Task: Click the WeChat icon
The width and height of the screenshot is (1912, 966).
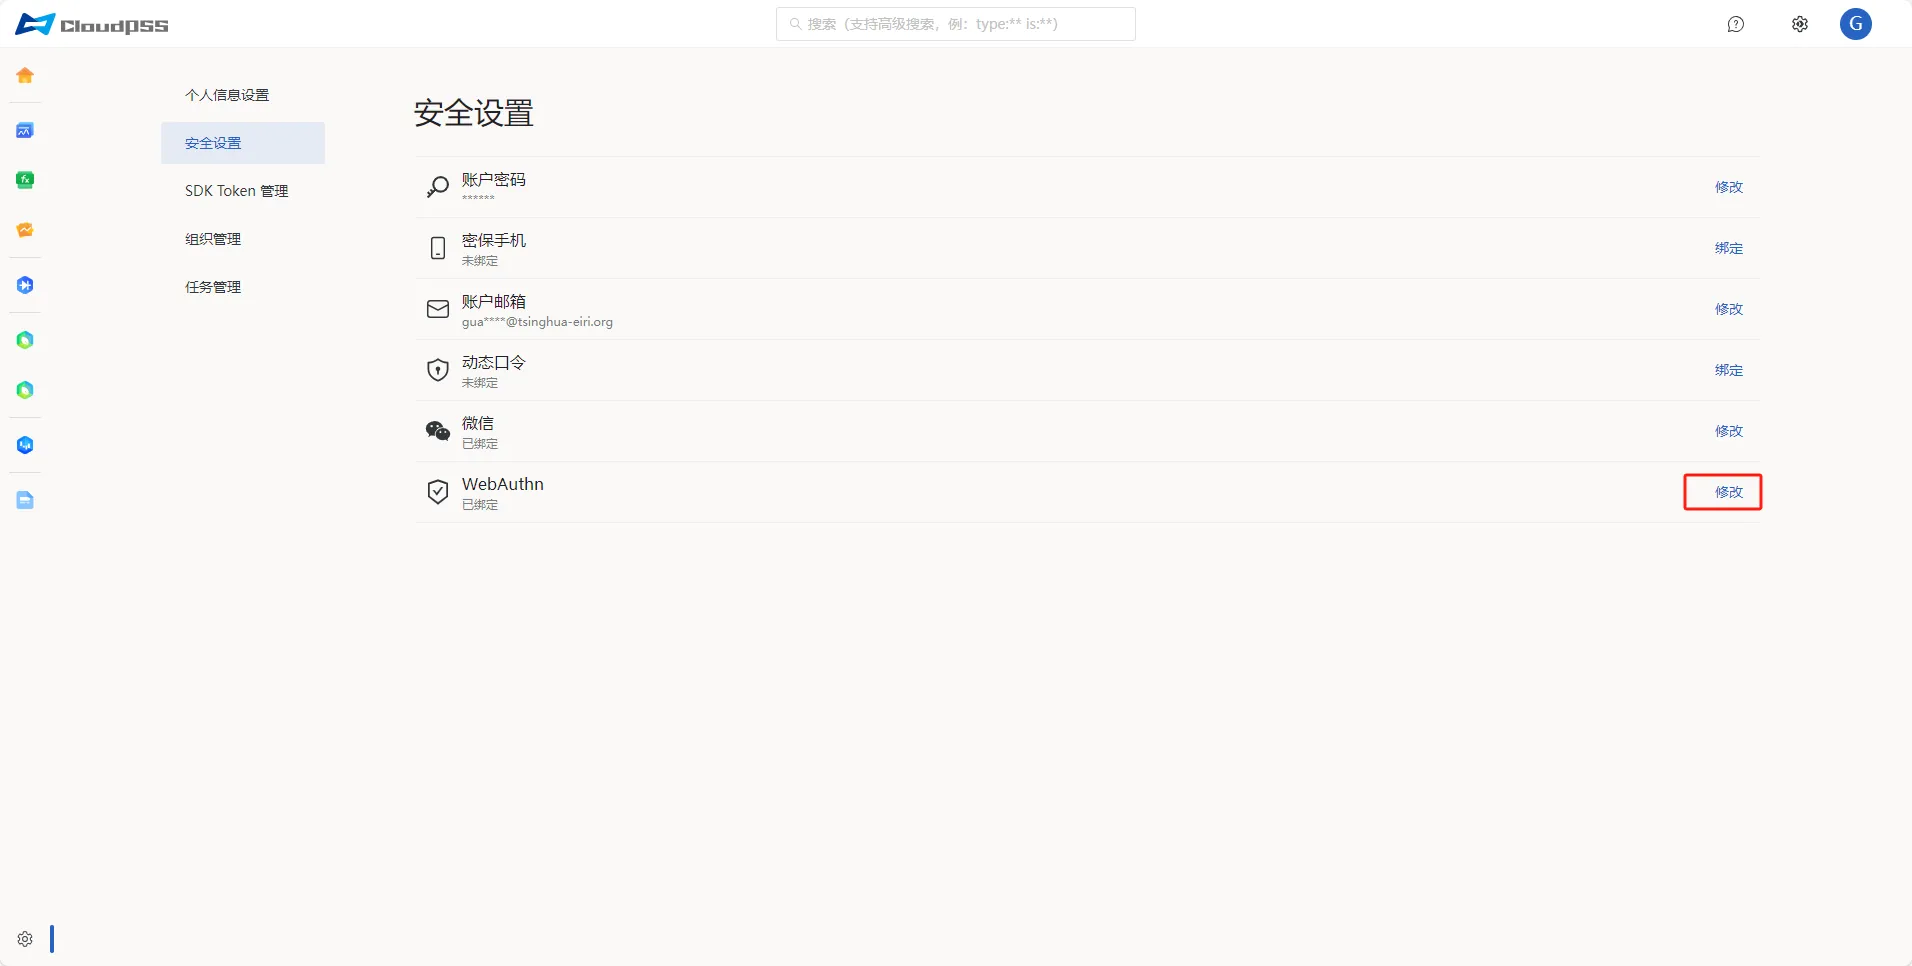Action: coord(438,431)
